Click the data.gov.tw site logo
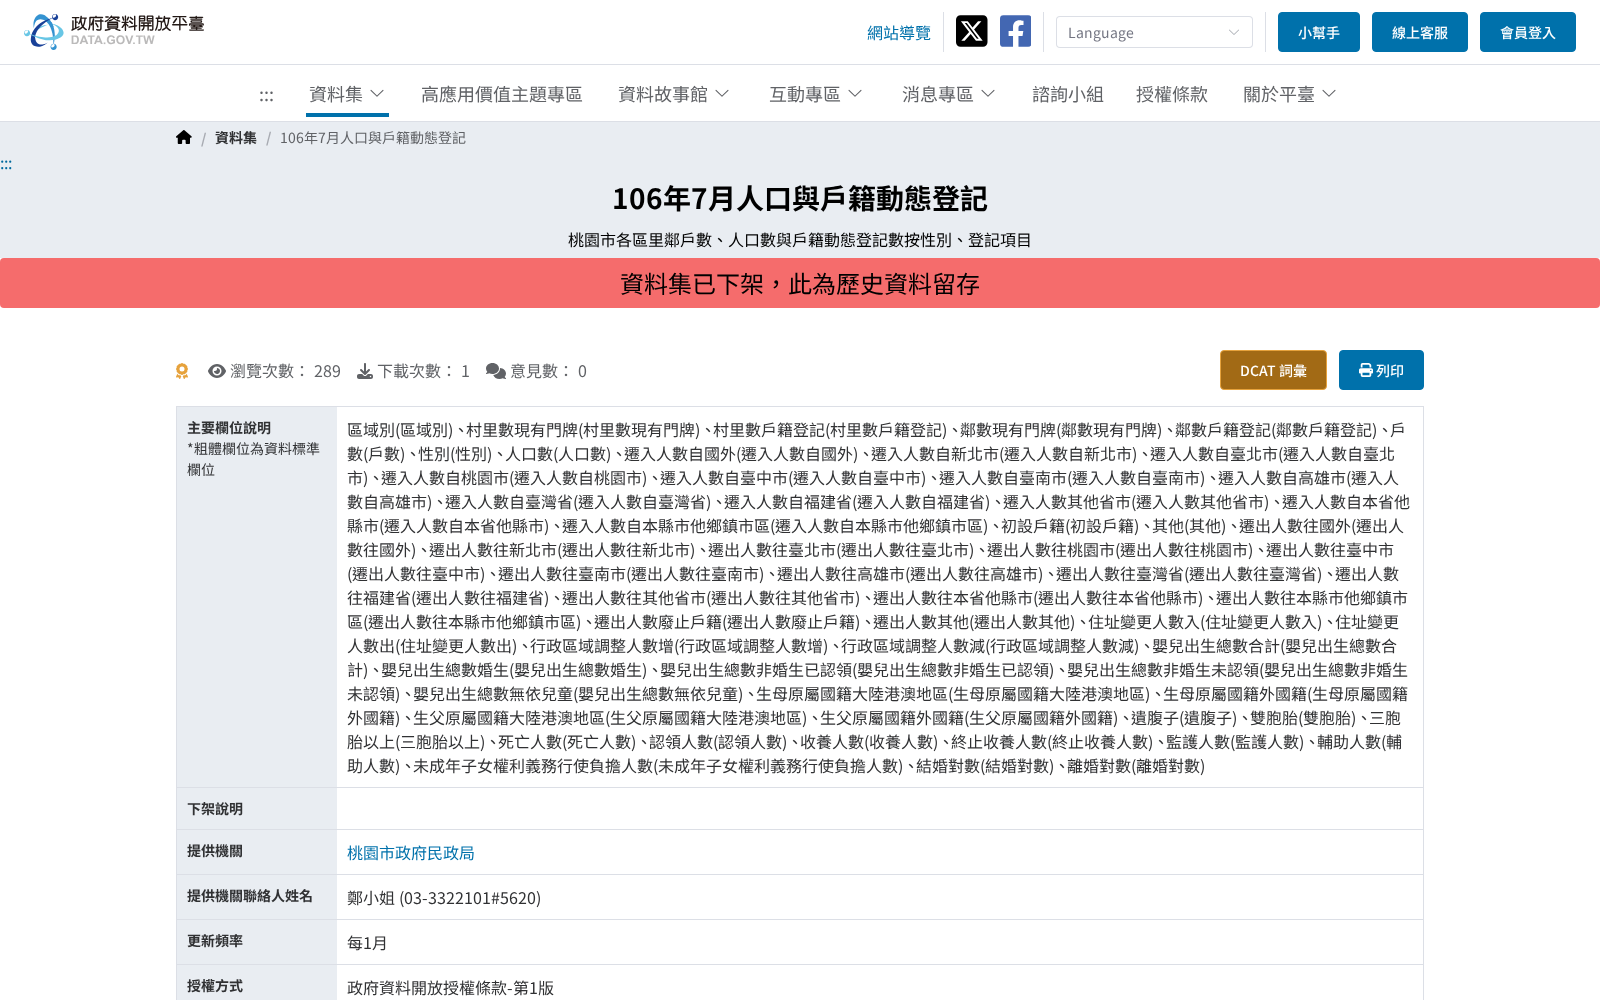1600x1000 pixels. tap(114, 31)
